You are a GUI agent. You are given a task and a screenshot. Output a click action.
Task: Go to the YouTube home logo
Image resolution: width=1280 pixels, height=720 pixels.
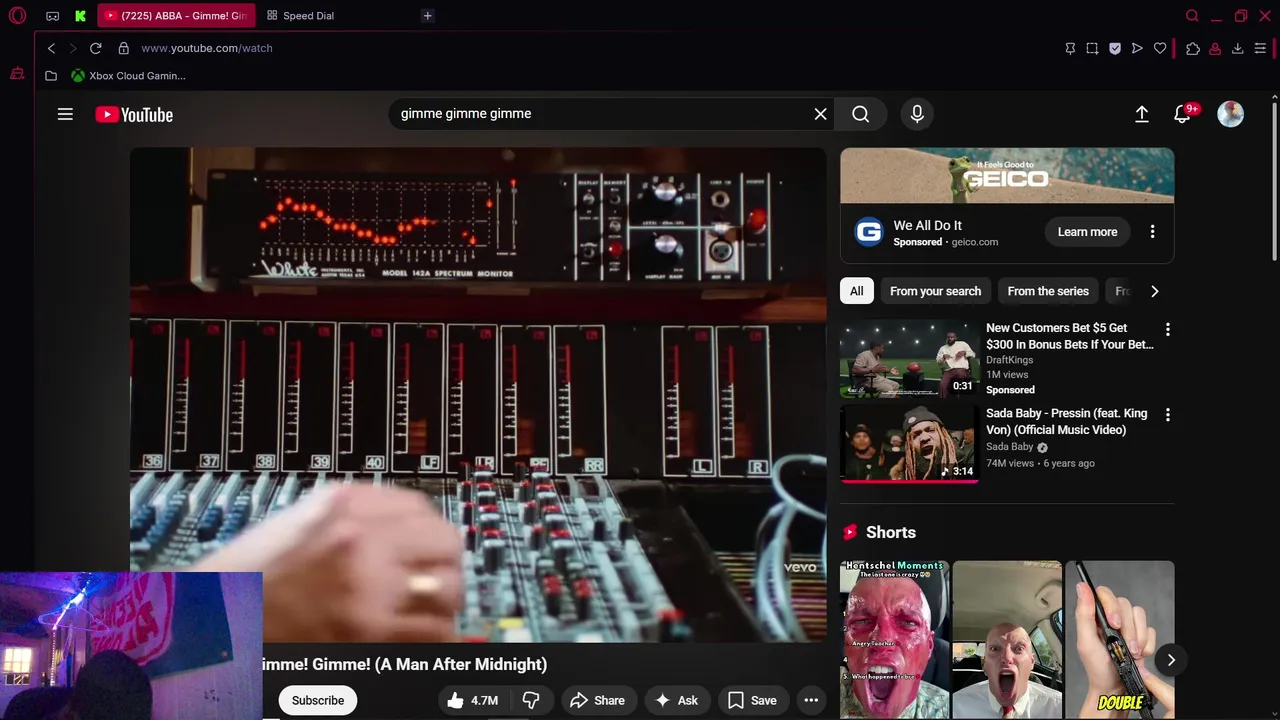click(x=134, y=115)
